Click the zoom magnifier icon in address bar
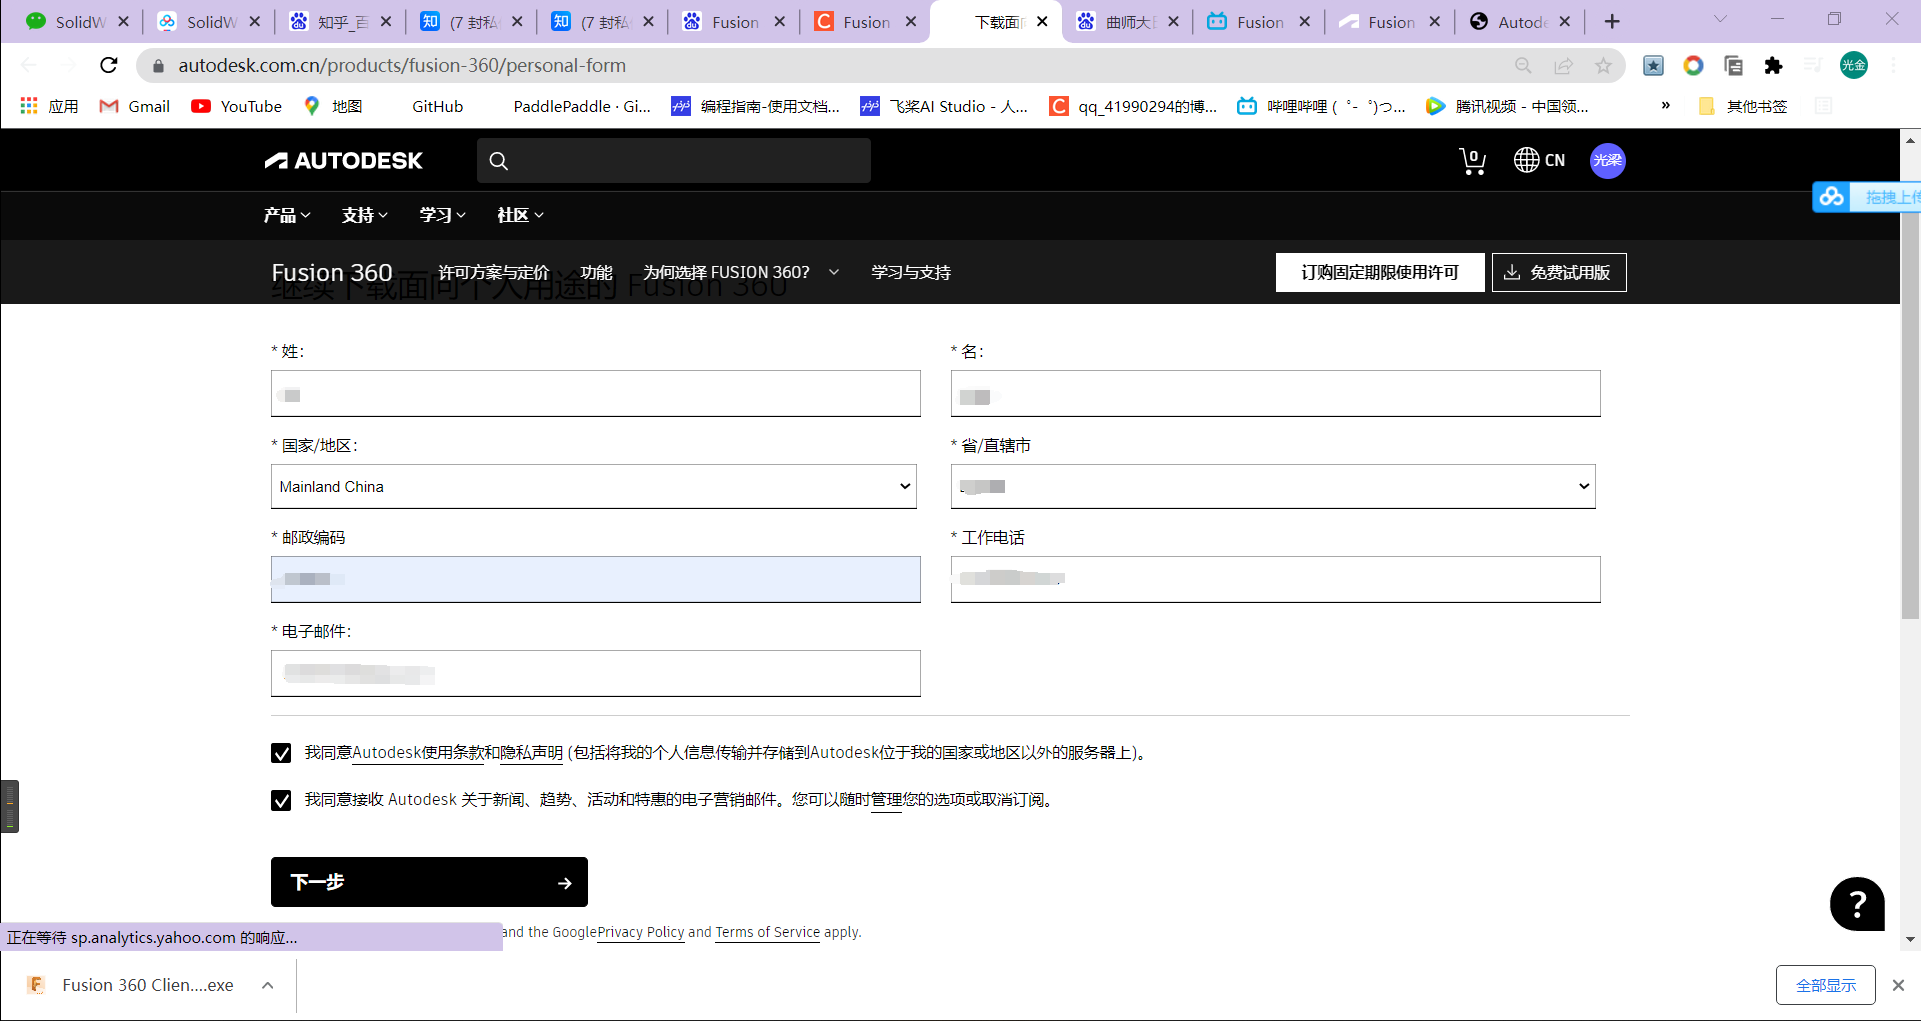Viewport: 1921px width, 1021px height. [x=1523, y=66]
